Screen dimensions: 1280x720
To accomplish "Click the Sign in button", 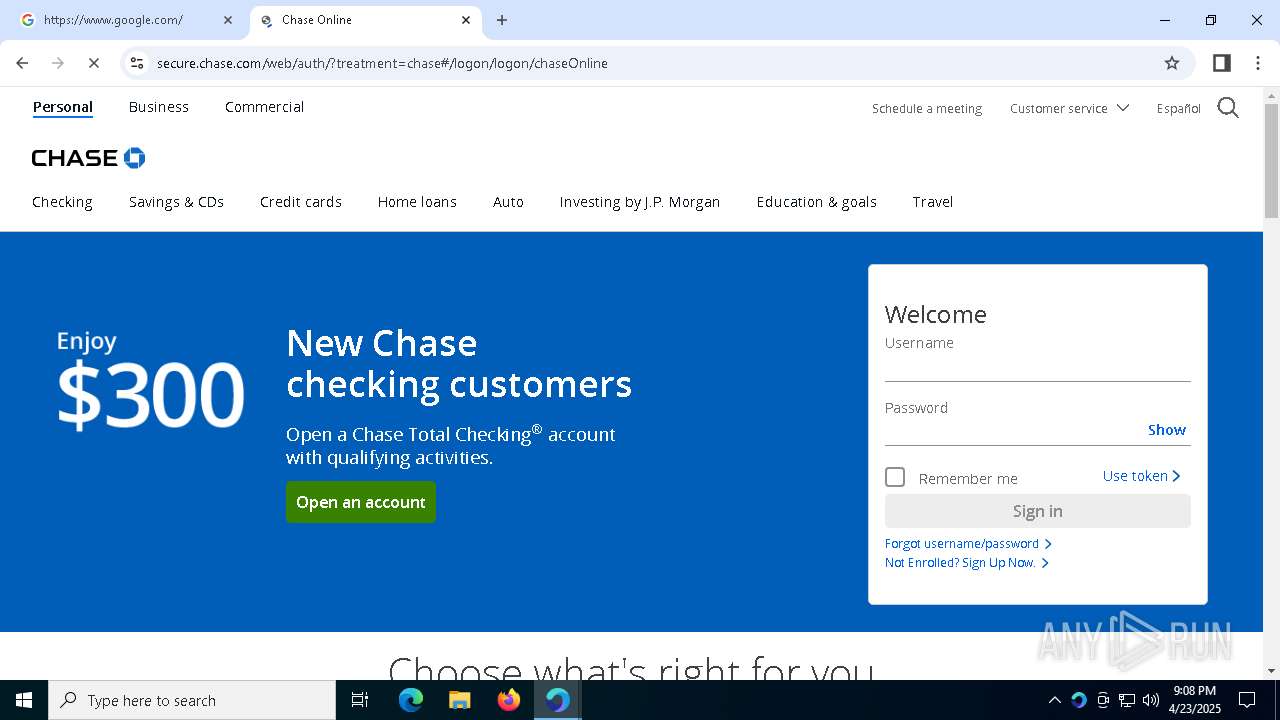I will pos(1038,511).
